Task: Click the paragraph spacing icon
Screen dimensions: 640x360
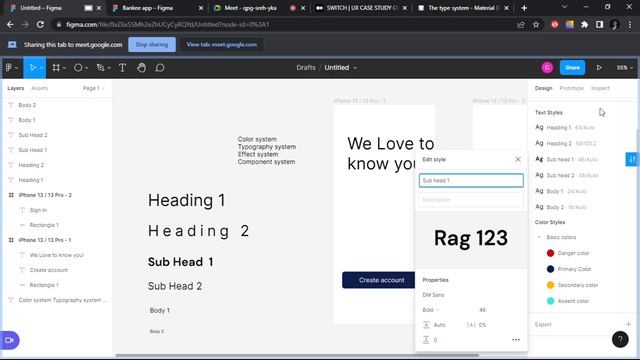Action: (426, 340)
